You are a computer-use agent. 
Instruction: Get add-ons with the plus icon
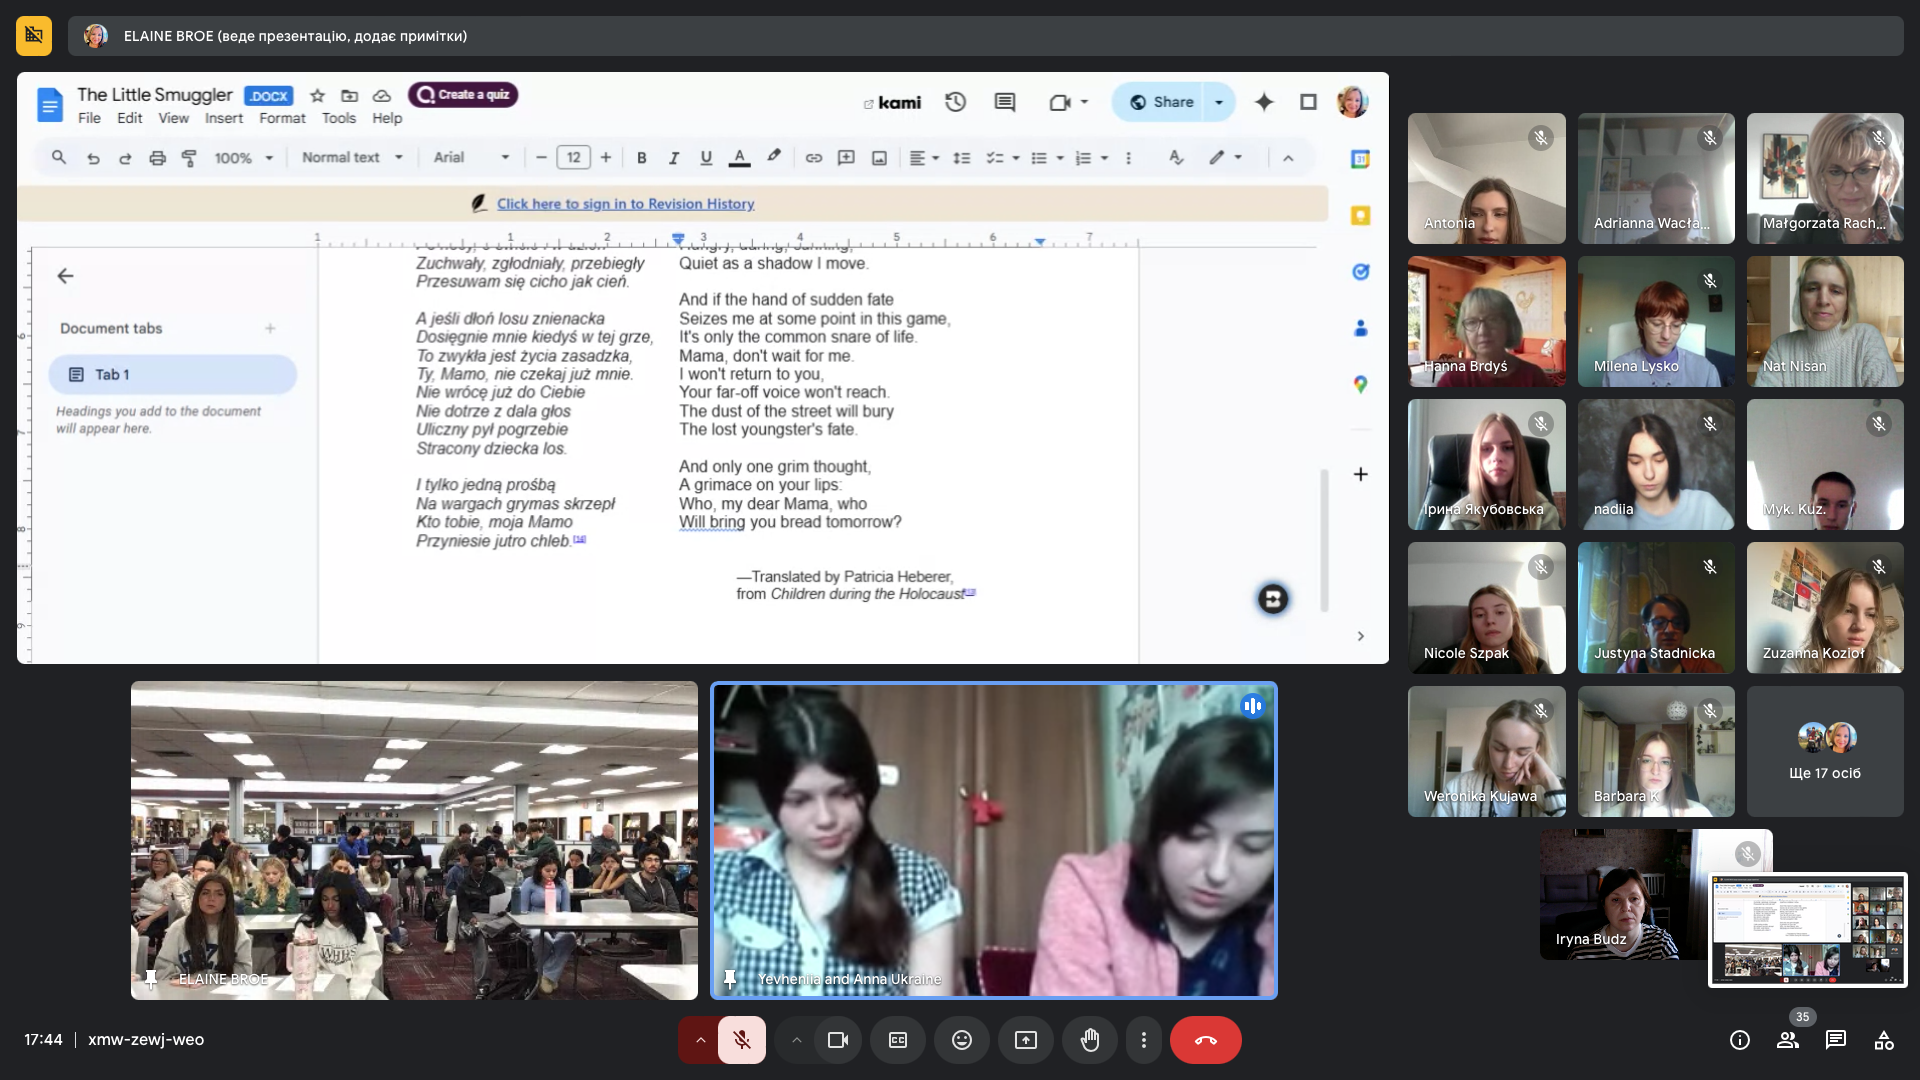point(1360,474)
